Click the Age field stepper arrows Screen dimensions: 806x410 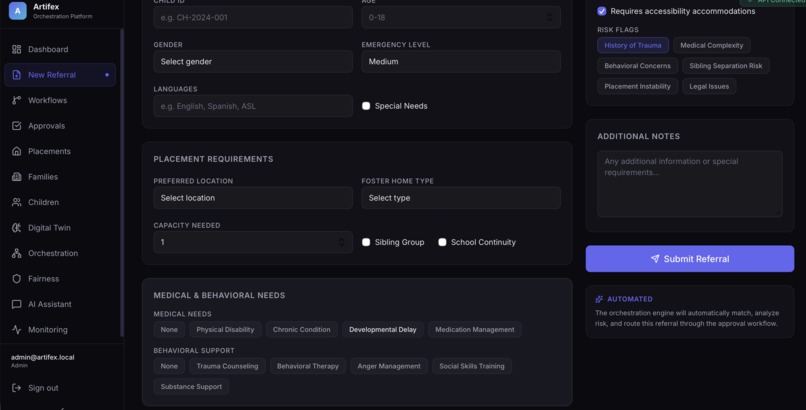(549, 17)
